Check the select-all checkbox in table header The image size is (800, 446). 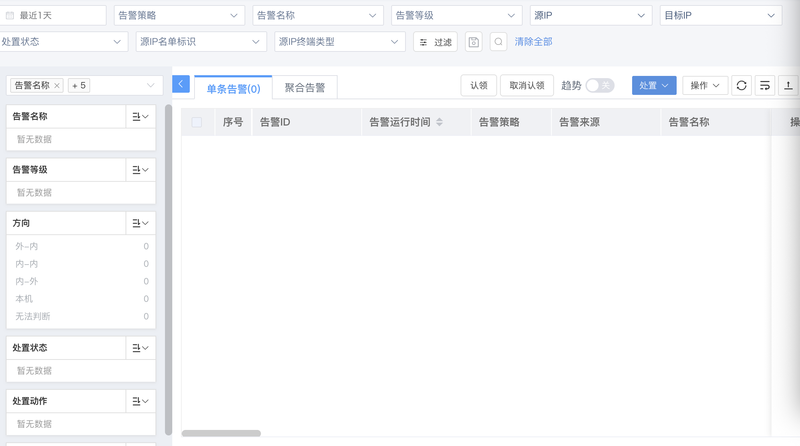point(196,122)
